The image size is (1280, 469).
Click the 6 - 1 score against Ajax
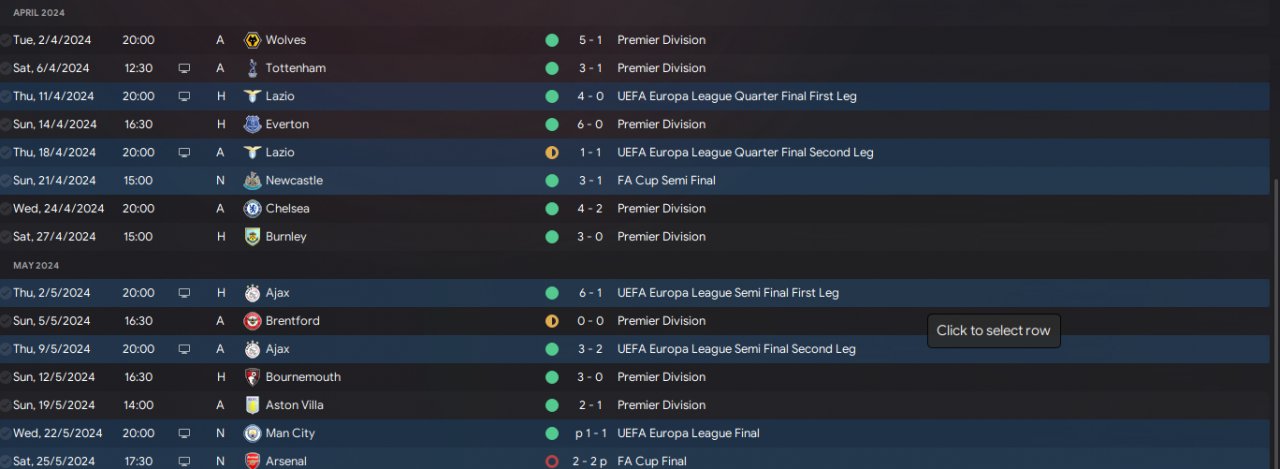[x=589, y=293]
